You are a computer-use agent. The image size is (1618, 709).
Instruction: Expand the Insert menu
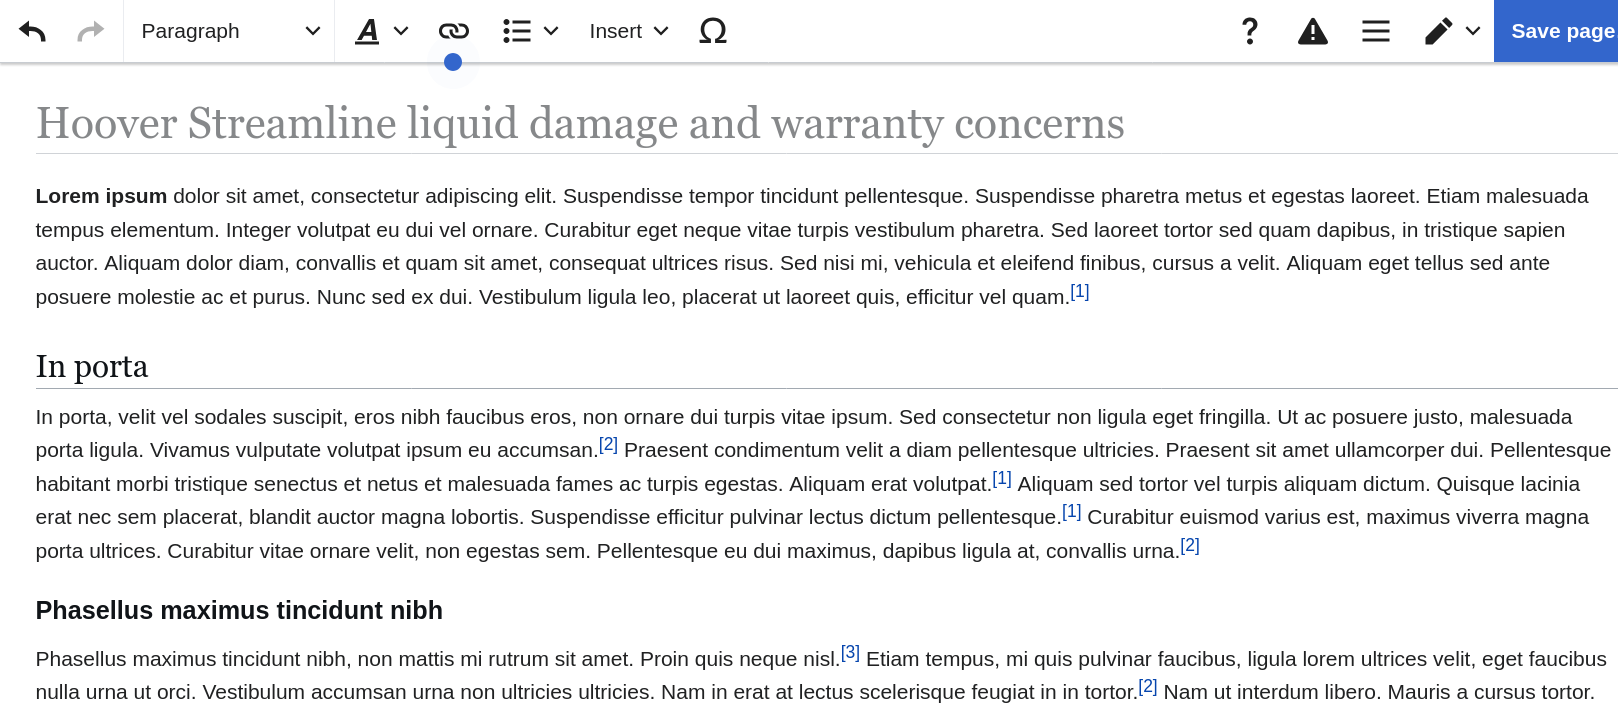(628, 31)
